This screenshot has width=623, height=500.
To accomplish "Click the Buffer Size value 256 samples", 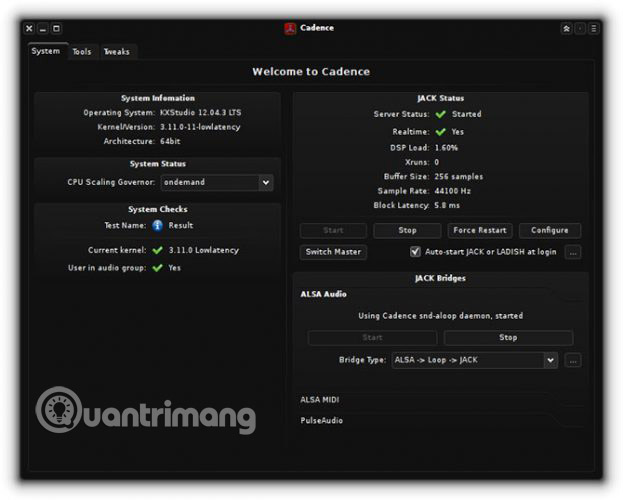I will [x=459, y=177].
